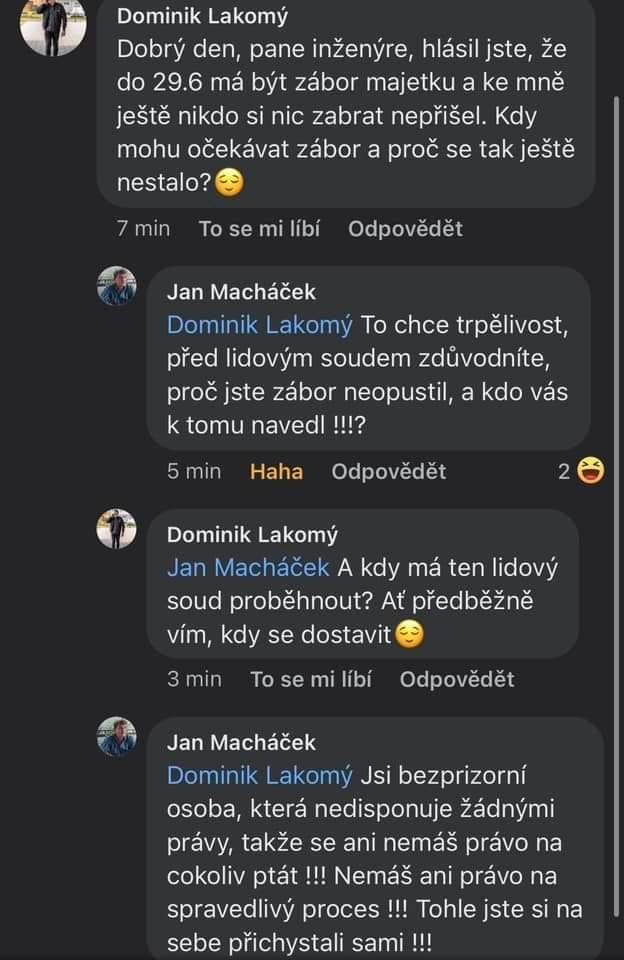Like the top comment with "To se mi líbí"
This screenshot has height=960, width=624.
click(x=259, y=229)
